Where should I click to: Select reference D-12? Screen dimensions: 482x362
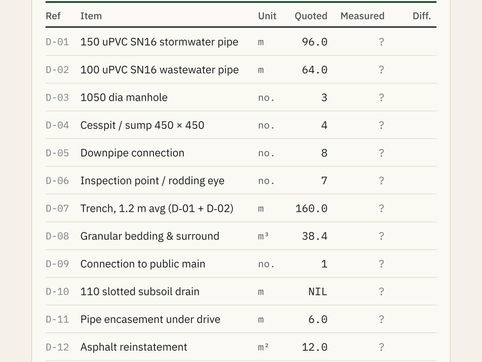pos(57,347)
